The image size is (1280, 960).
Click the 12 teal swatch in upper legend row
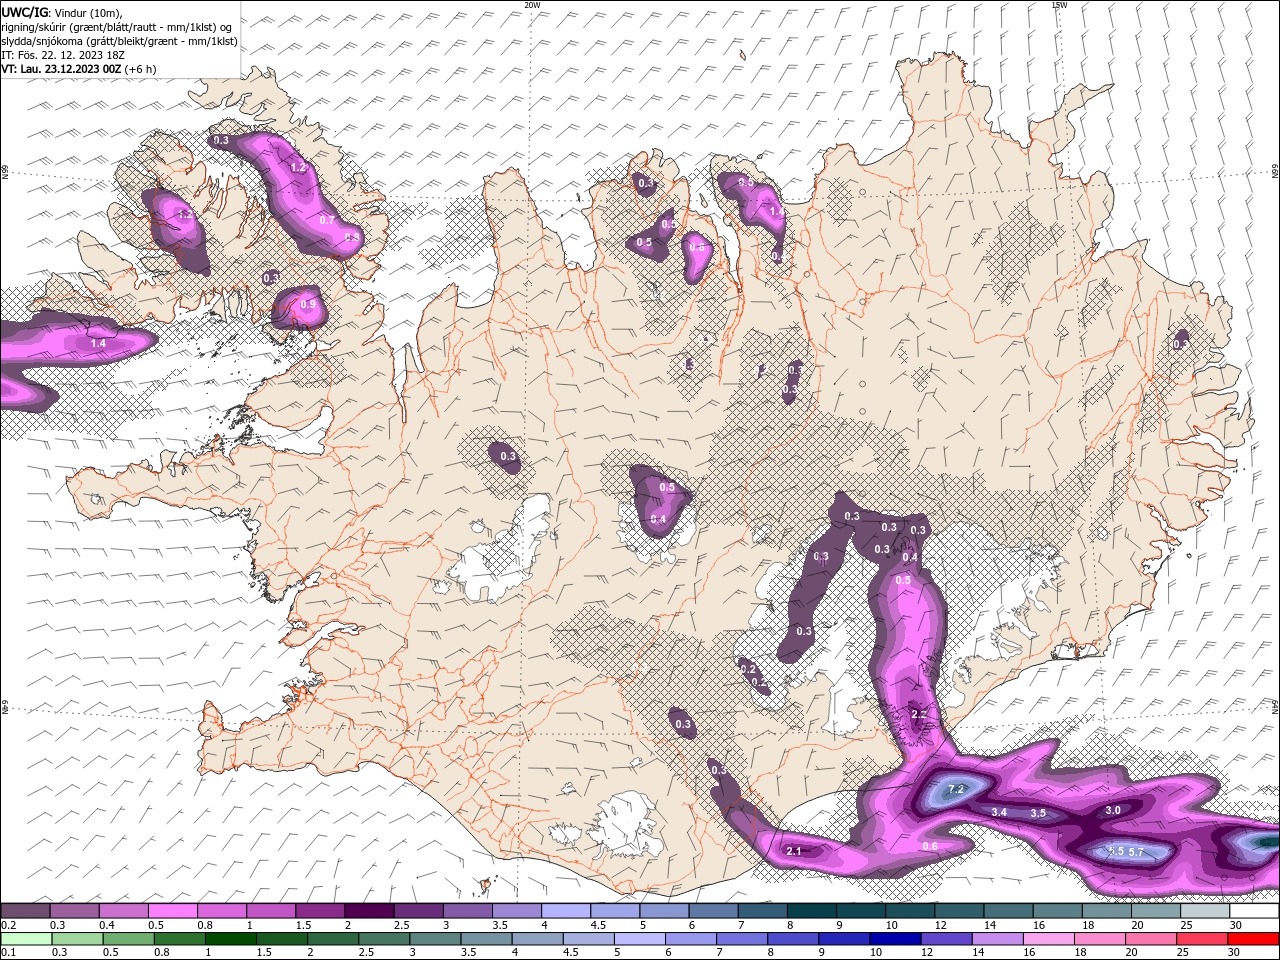pos(958,911)
